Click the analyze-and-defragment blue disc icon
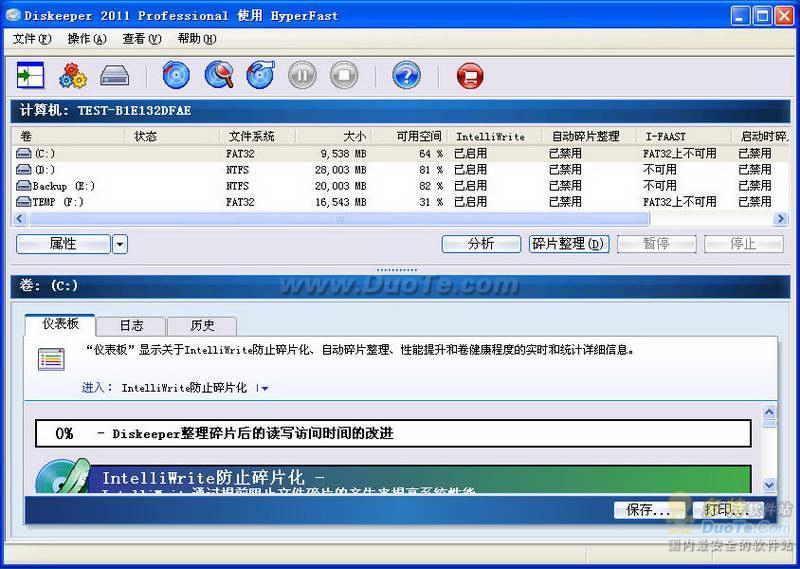 point(176,75)
